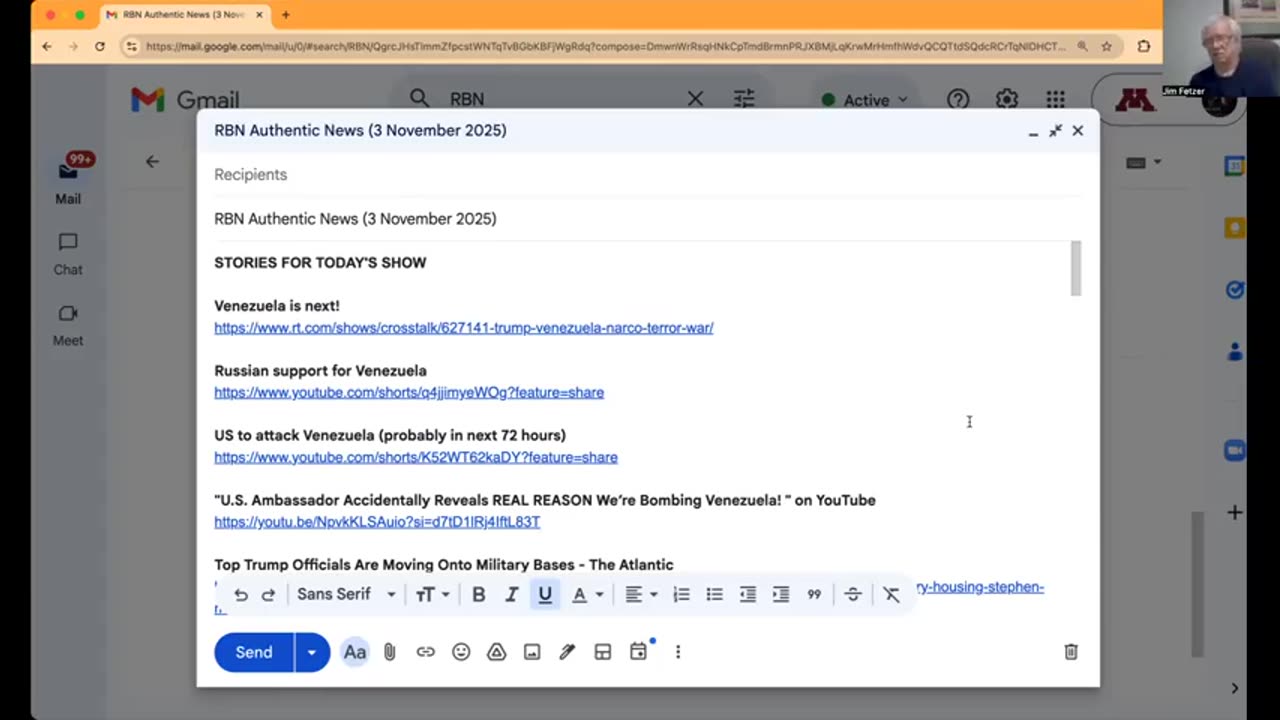The width and height of the screenshot is (1280, 720).
Task: Insert files using Drive
Action: (496, 652)
